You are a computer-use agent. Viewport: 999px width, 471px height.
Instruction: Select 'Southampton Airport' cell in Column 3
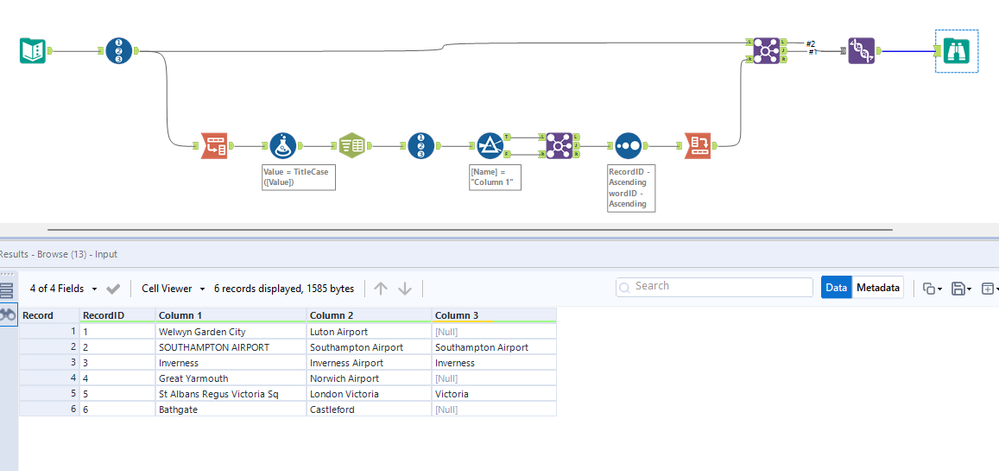pyautogui.click(x=494, y=347)
